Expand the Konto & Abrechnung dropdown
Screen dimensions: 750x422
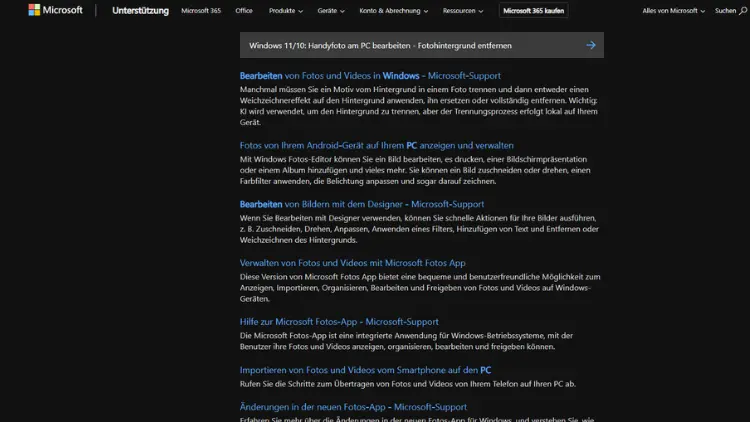394,11
